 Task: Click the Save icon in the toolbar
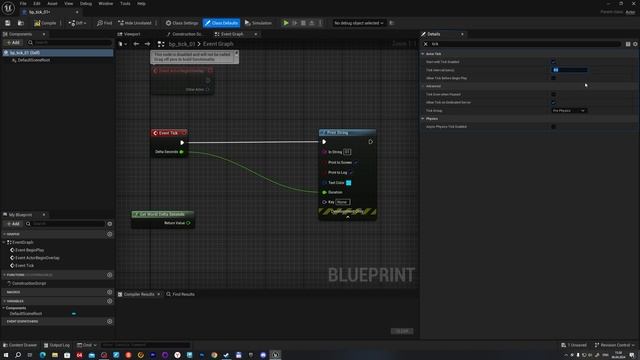[x=7, y=23]
